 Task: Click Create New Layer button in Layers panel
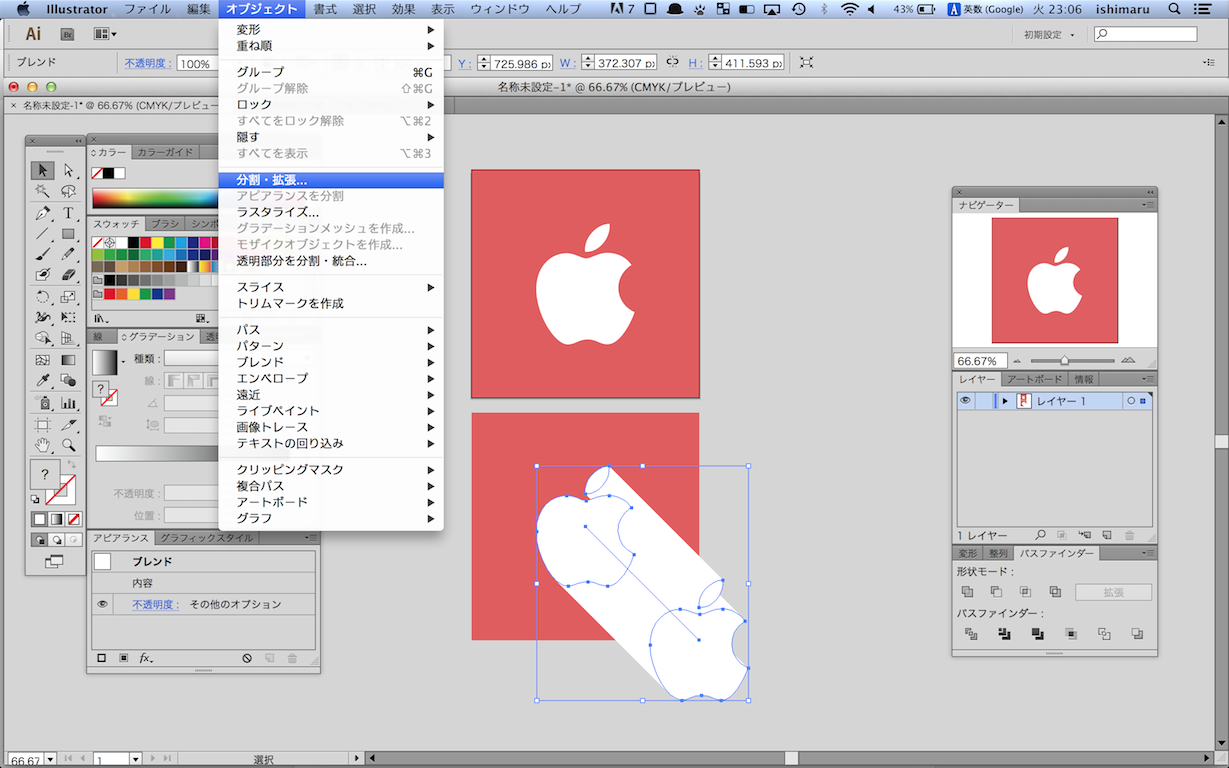1108,536
